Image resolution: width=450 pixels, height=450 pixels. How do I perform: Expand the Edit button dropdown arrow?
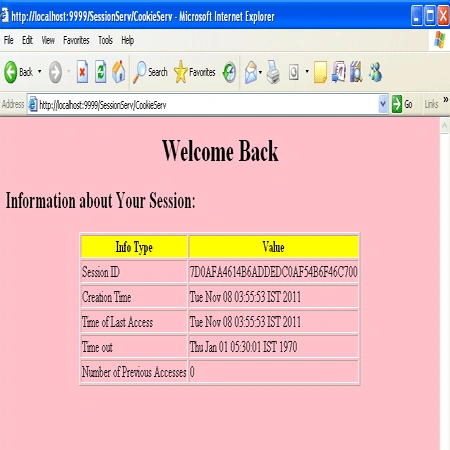(307, 71)
